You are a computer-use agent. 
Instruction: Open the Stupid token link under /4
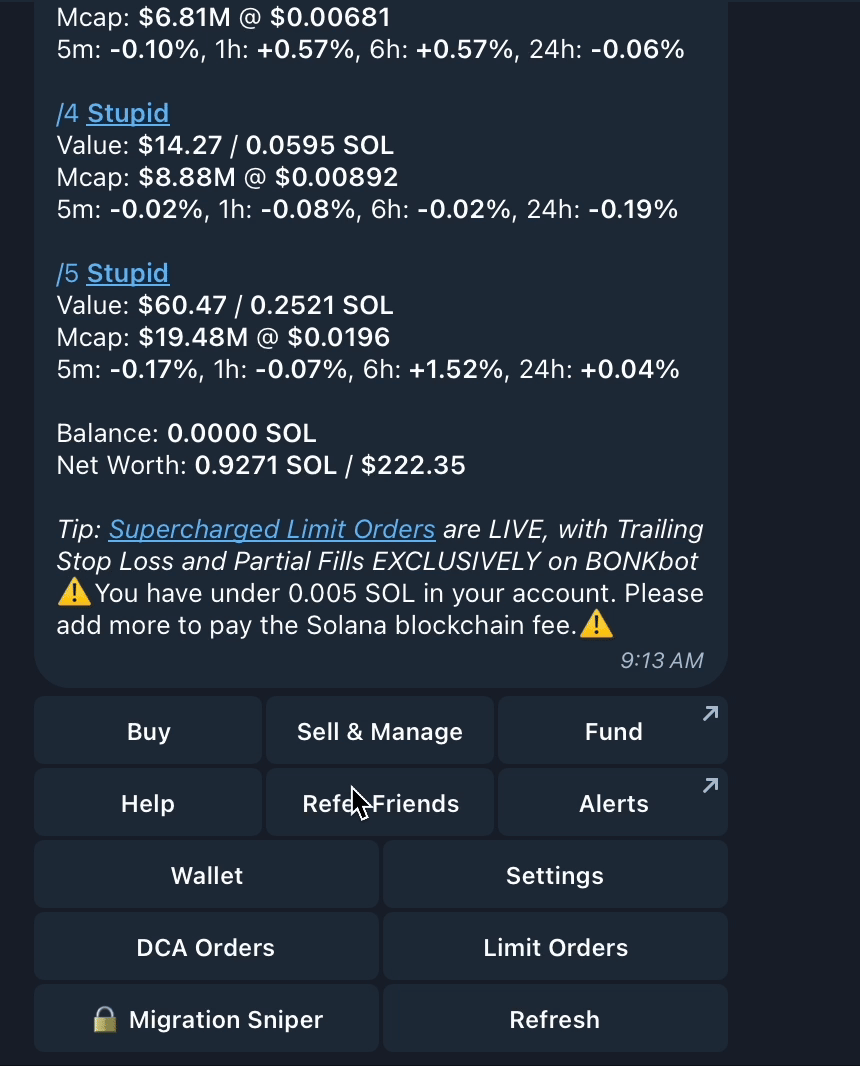coord(128,113)
